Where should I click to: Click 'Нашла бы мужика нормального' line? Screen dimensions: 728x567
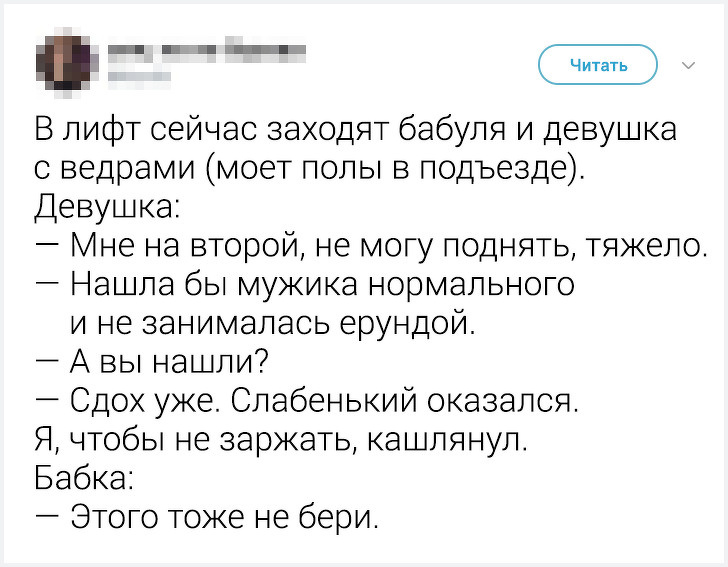tap(322, 283)
